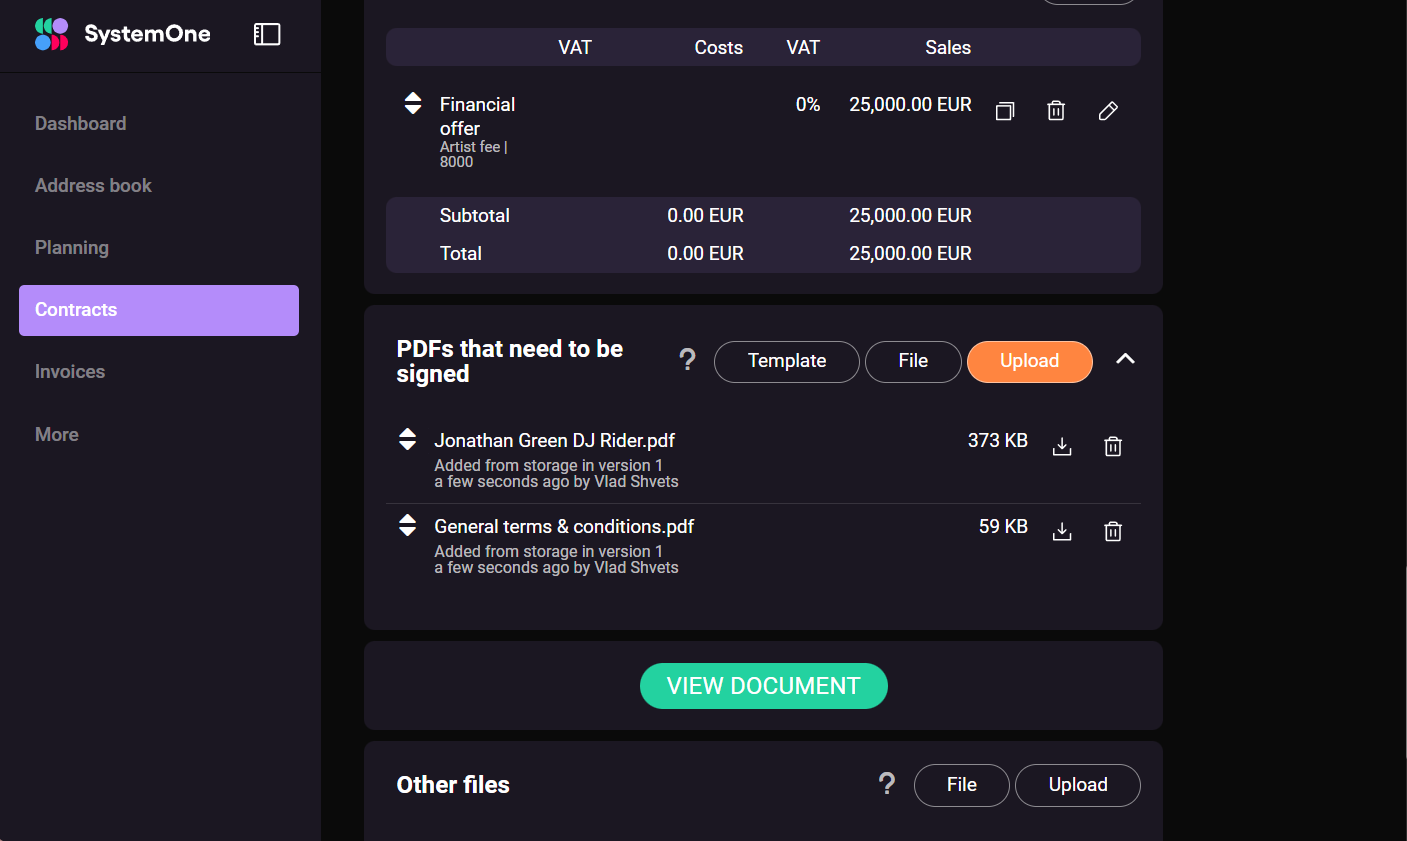1407x841 pixels.
Task: Duplicate the Financial offer line item
Action: click(1005, 110)
